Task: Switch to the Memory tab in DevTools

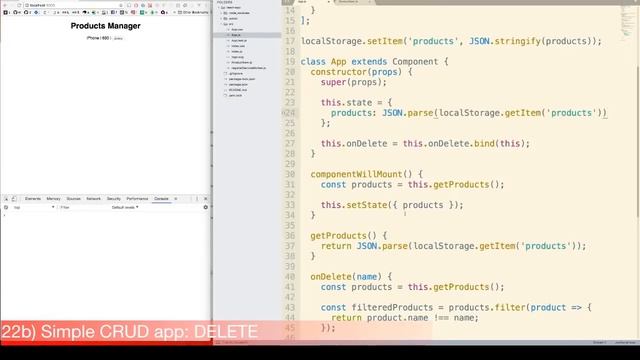Action: coord(53,199)
